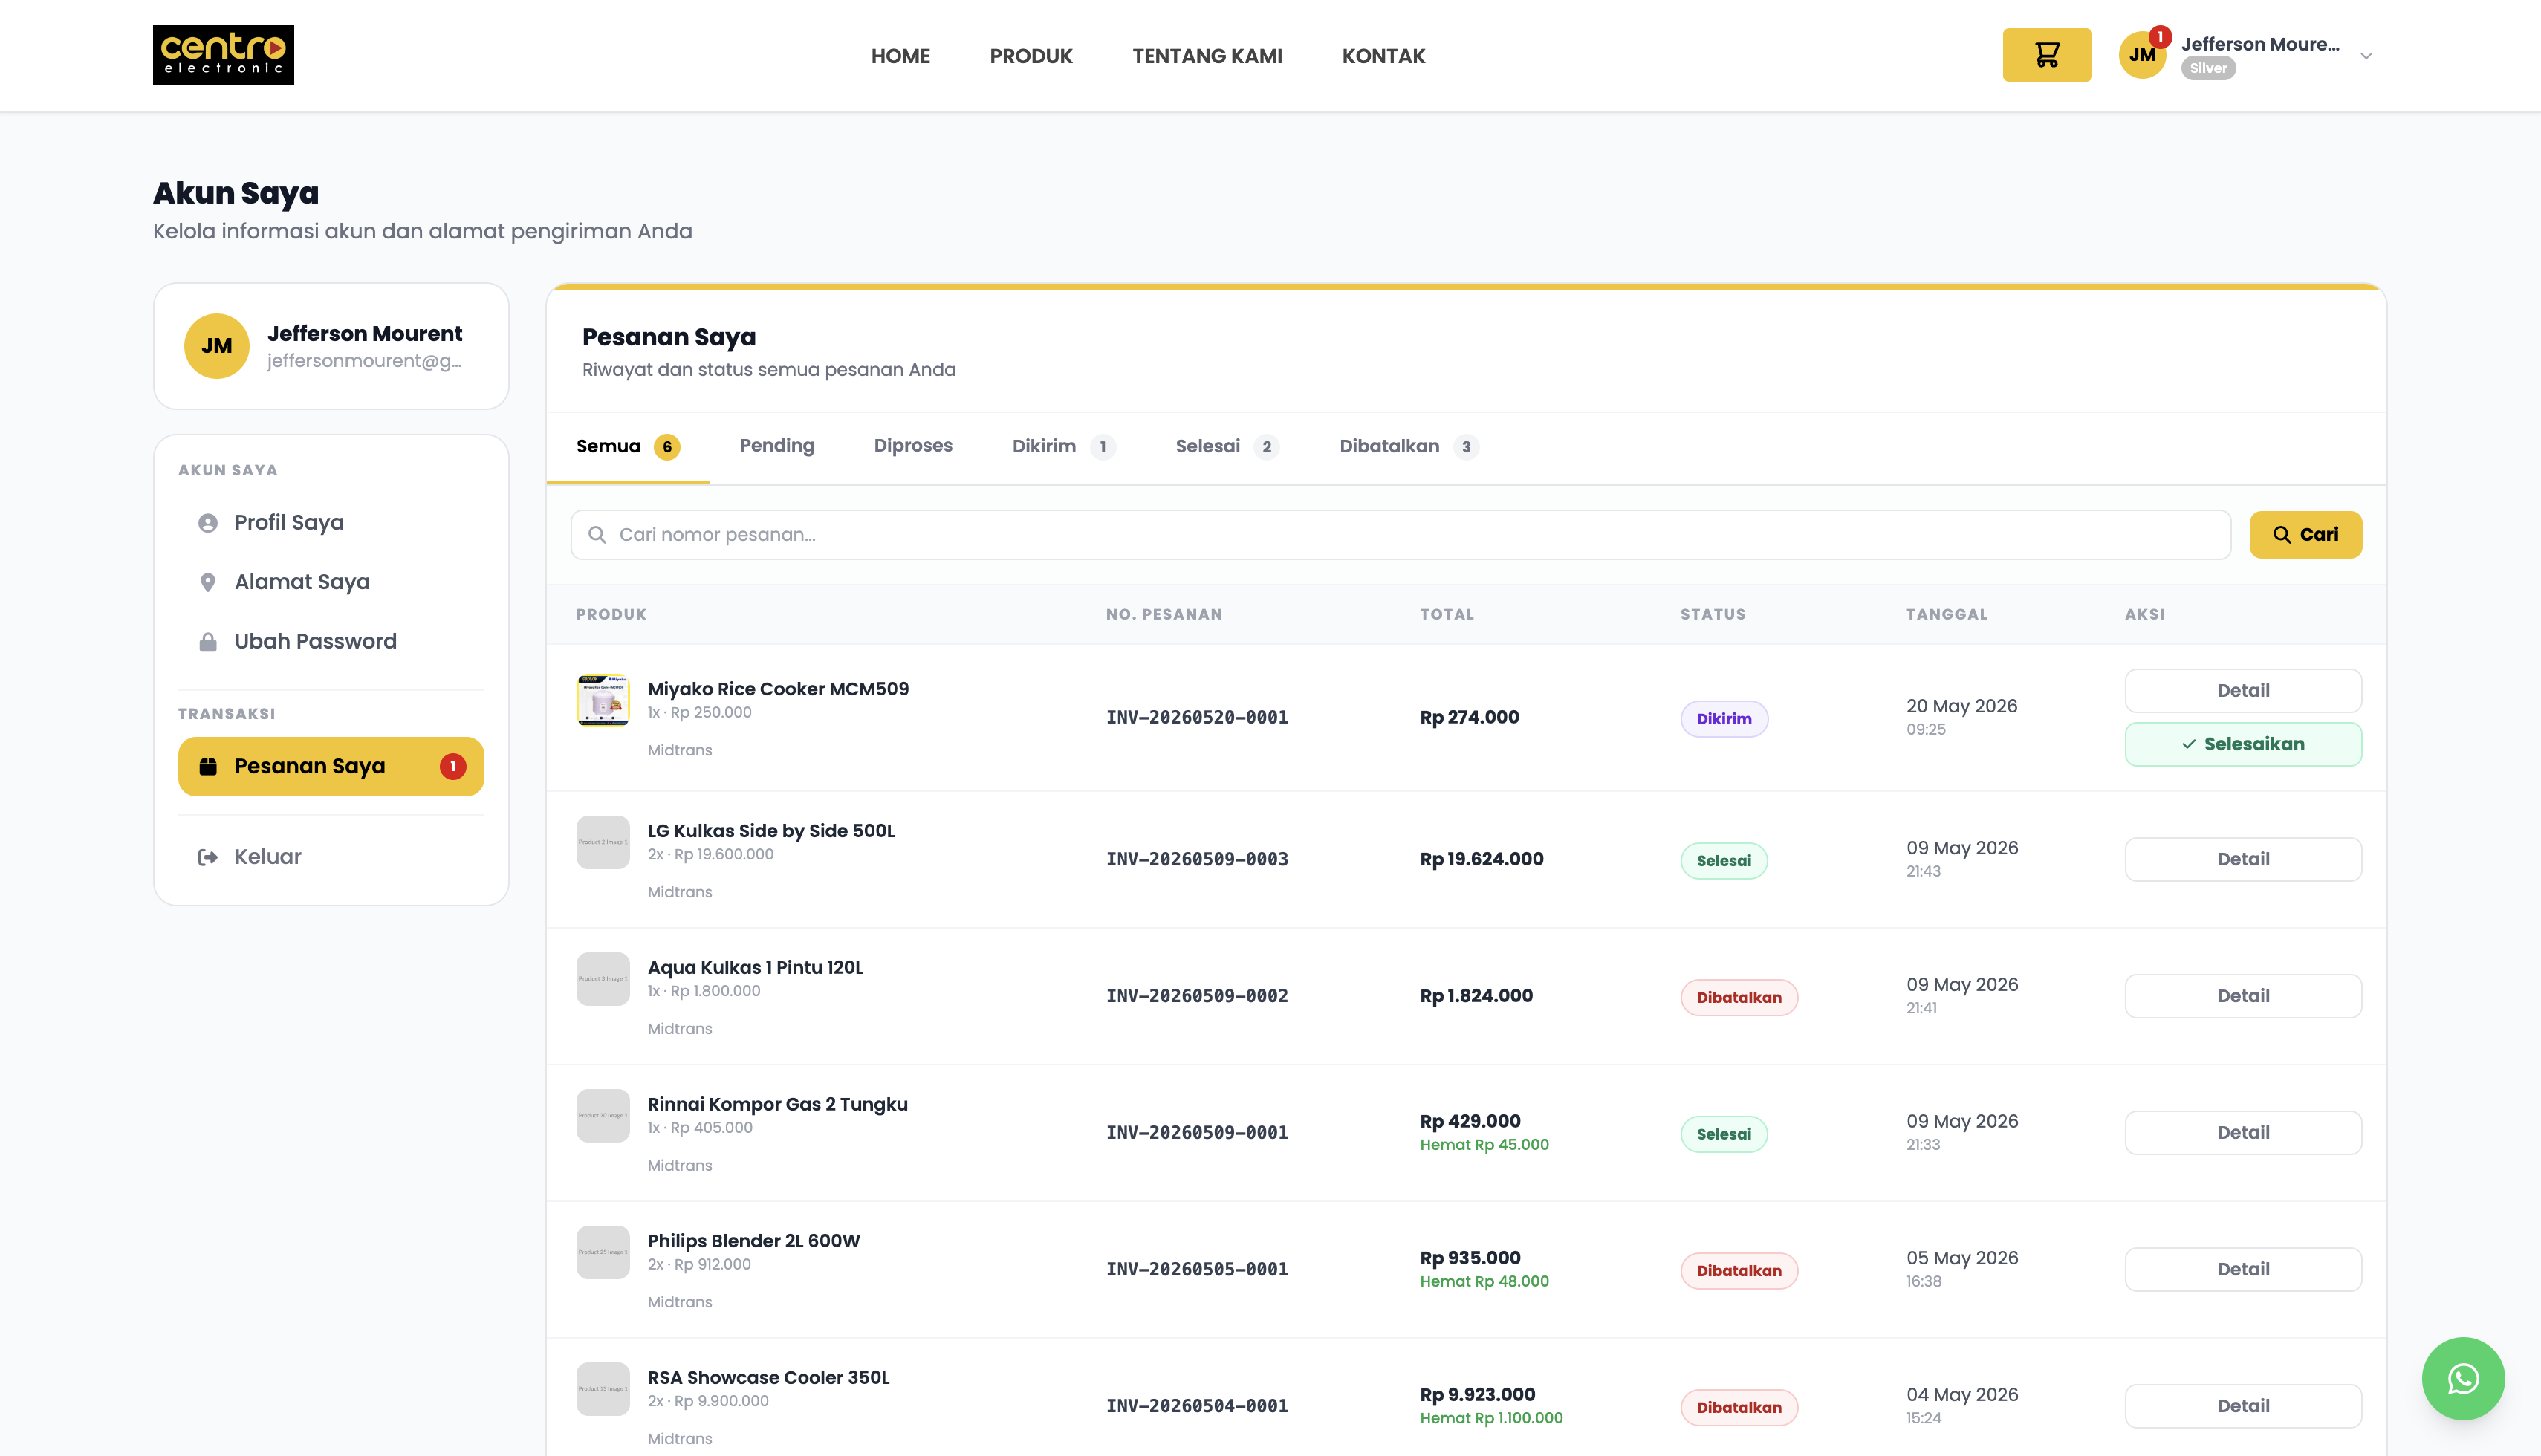Open TENTANG KAMI page
Viewport: 2541px width, 1456px height.
point(1207,56)
